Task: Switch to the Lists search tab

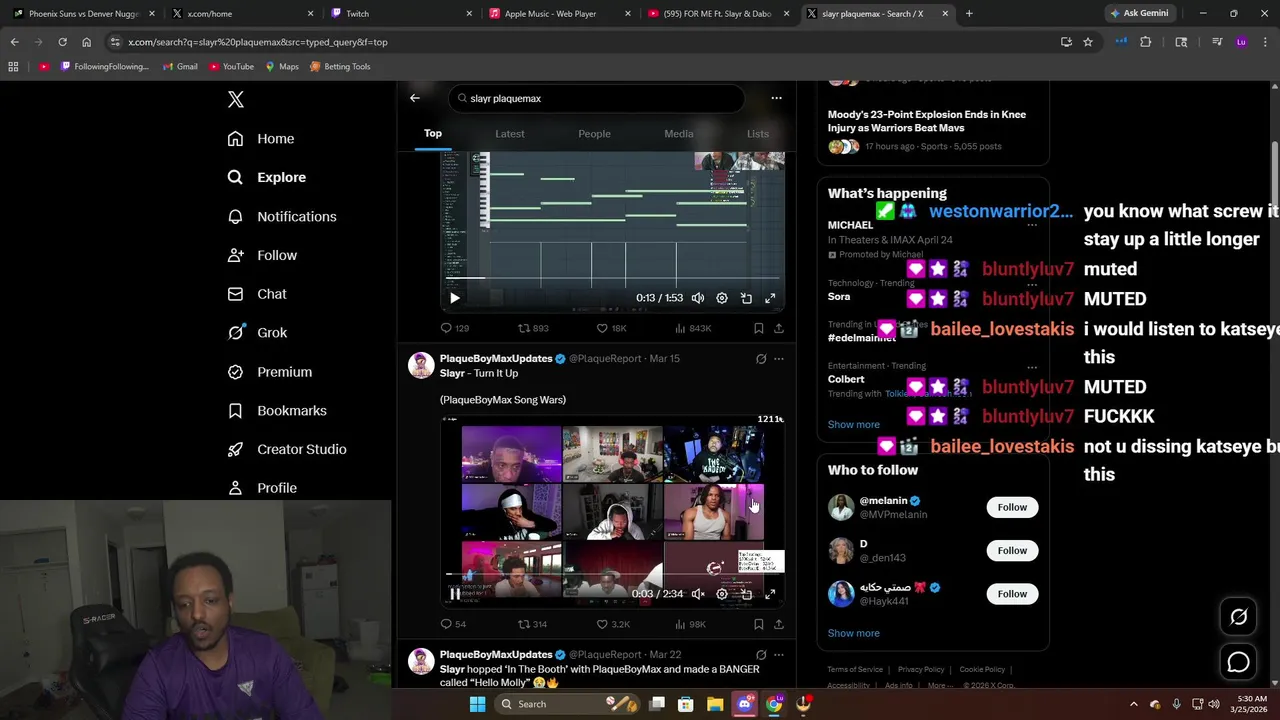Action: (x=758, y=134)
